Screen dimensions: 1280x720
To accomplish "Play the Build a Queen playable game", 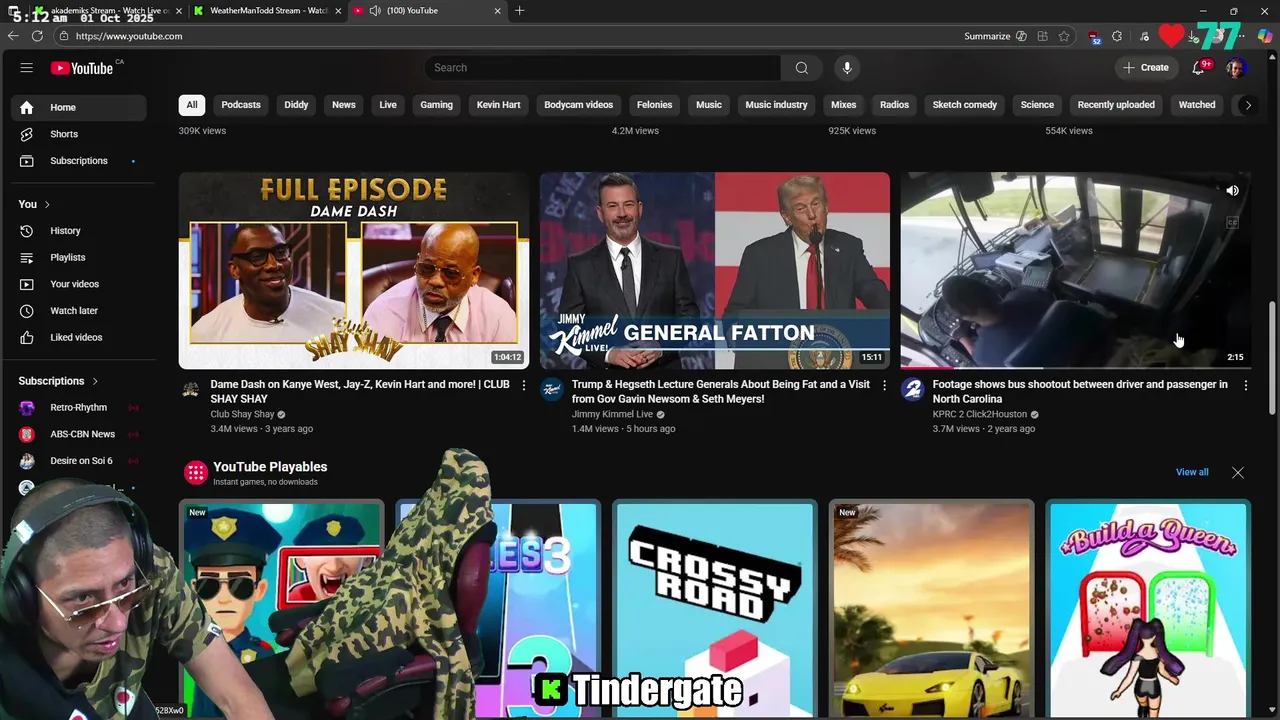I will [1148, 610].
